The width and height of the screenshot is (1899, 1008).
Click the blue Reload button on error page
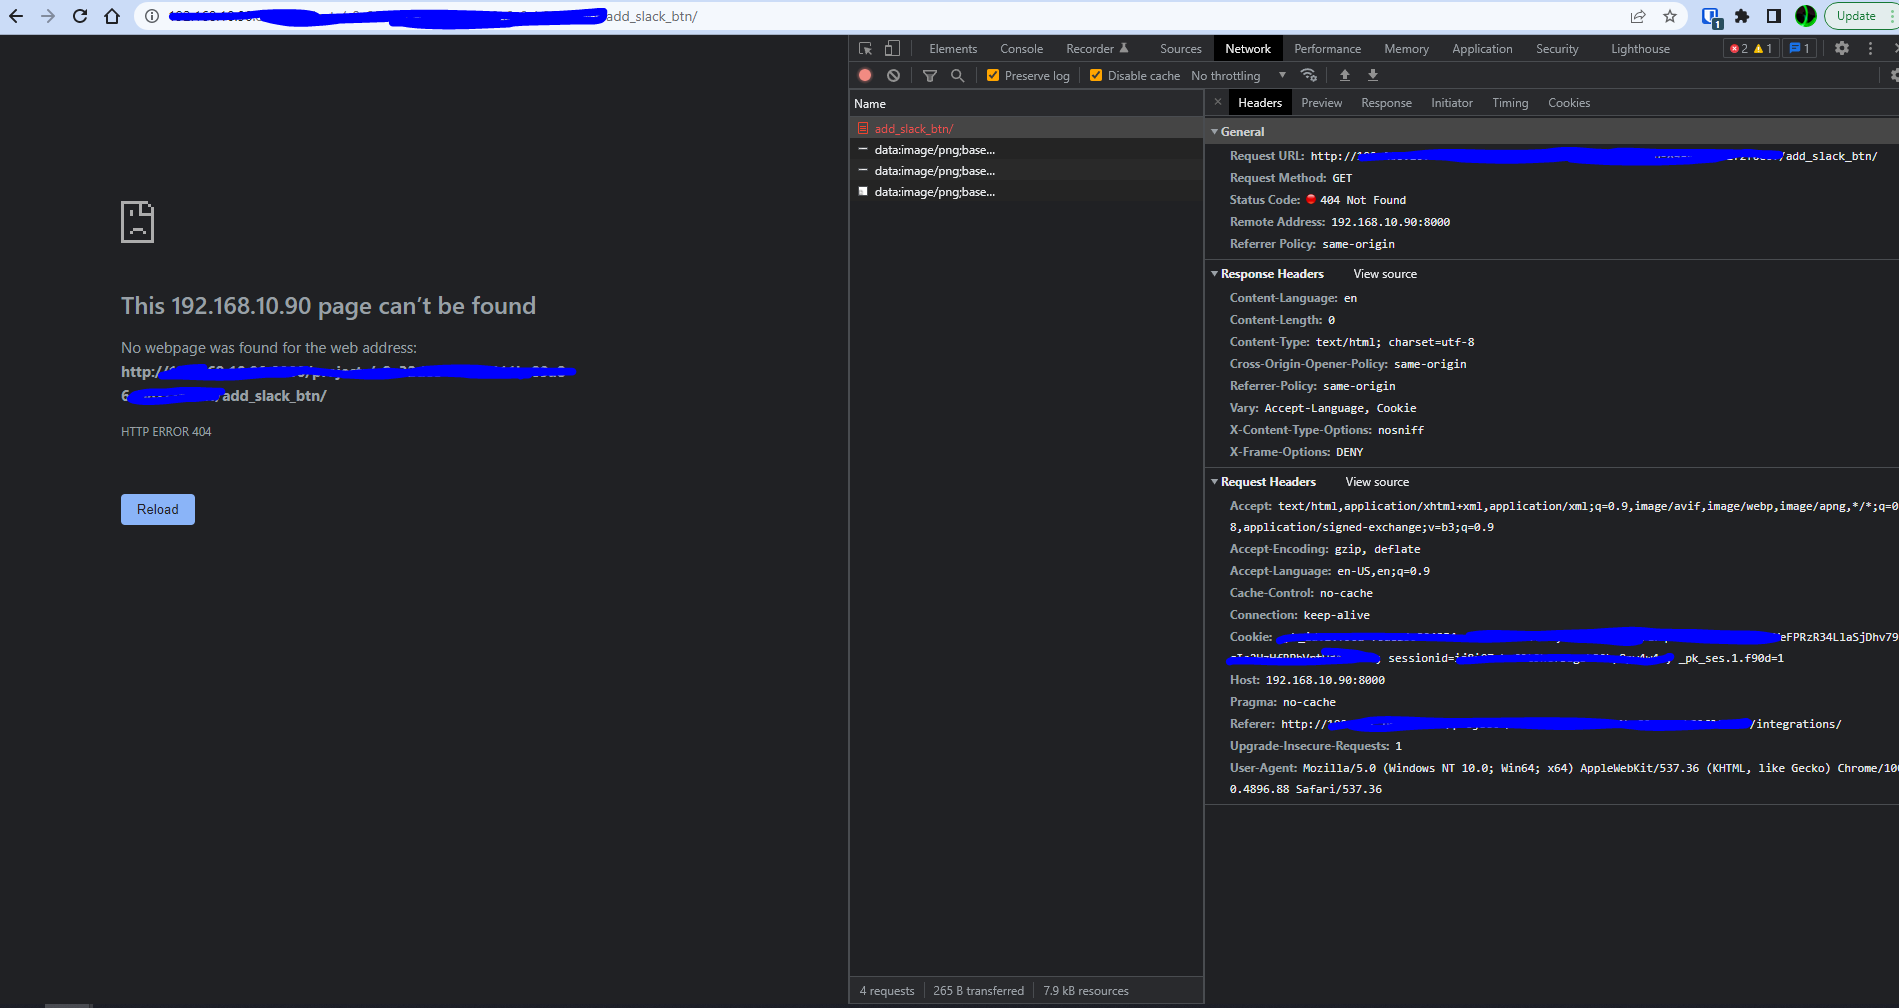[158, 509]
